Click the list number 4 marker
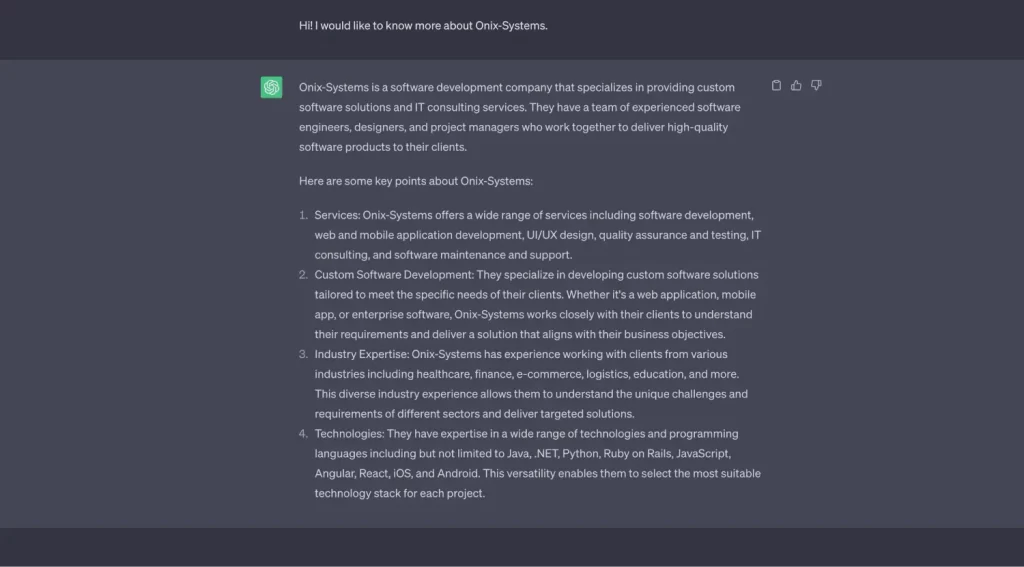Viewport: 1024px width, 567px height. [x=303, y=434]
